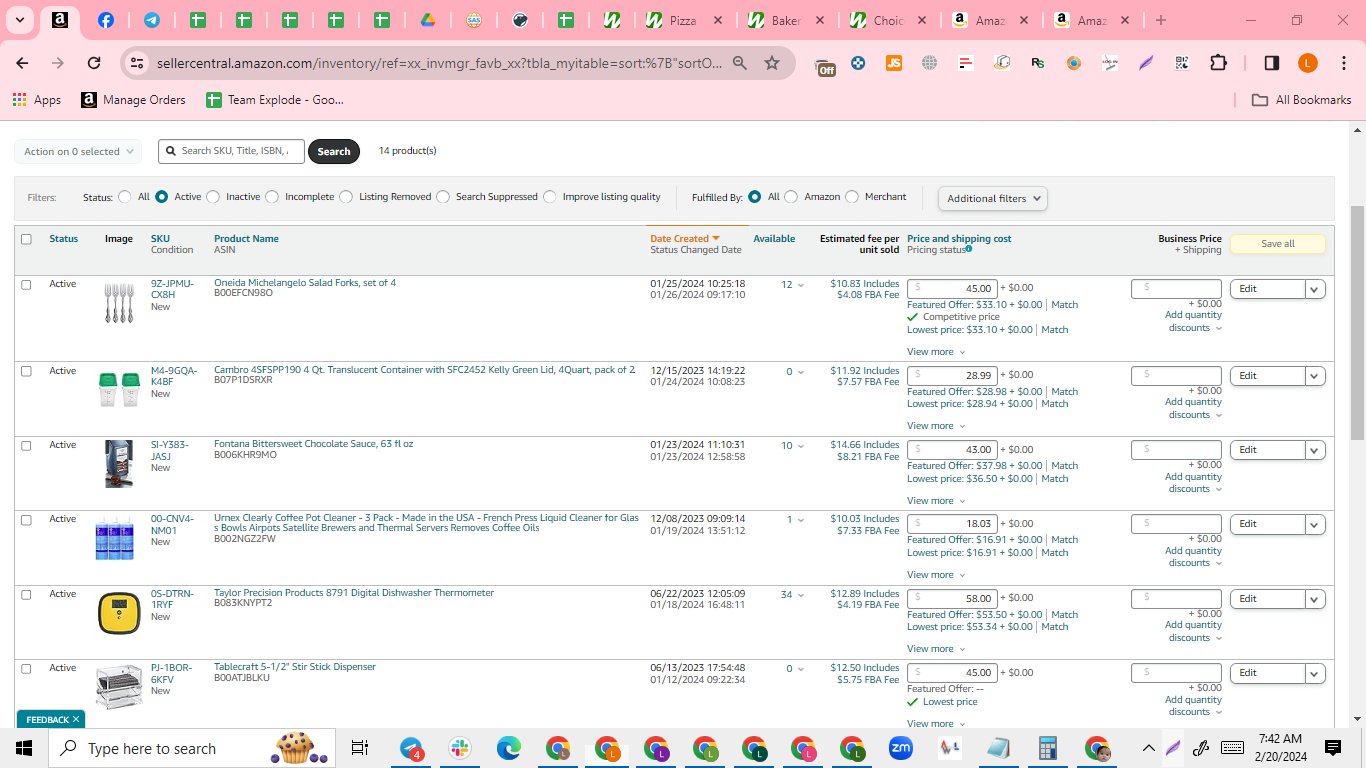The width and height of the screenshot is (1366, 768).
Task: Focus the Search SKU, Title, ISBN field
Action: tap(231, 151)
